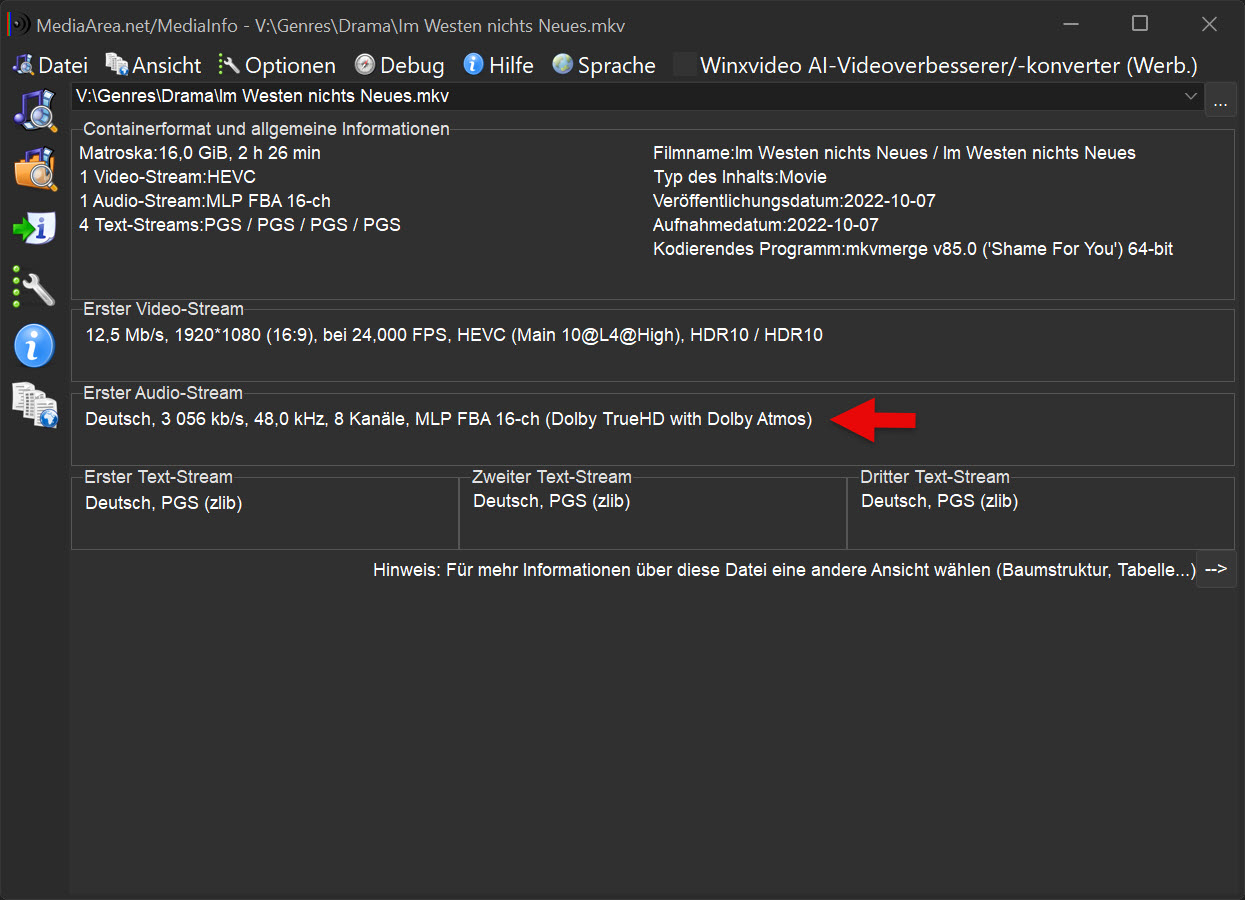
Task: Click the 'Containerformat und allgemeine Informationen' group label
Action: pyautogui.click(x=267, y=129)
